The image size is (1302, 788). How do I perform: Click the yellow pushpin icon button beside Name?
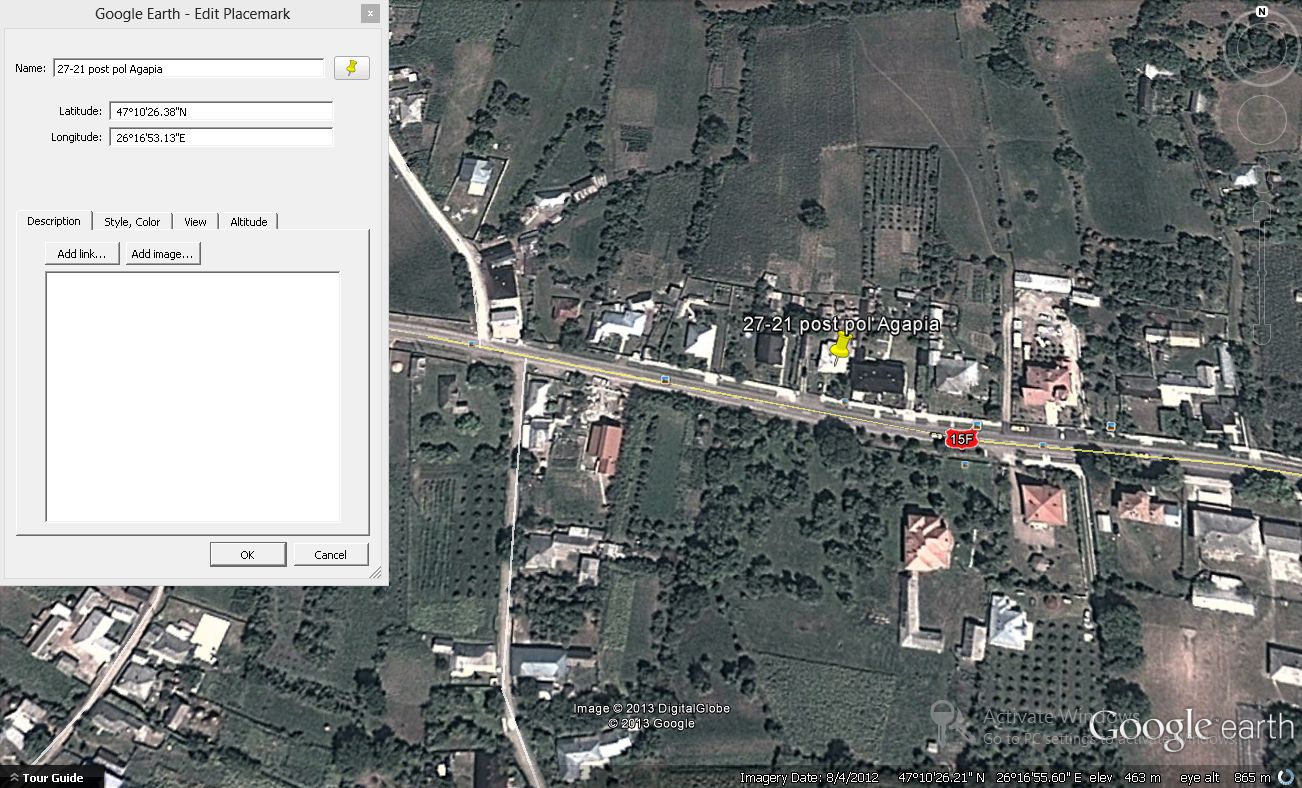coord(351,68)
